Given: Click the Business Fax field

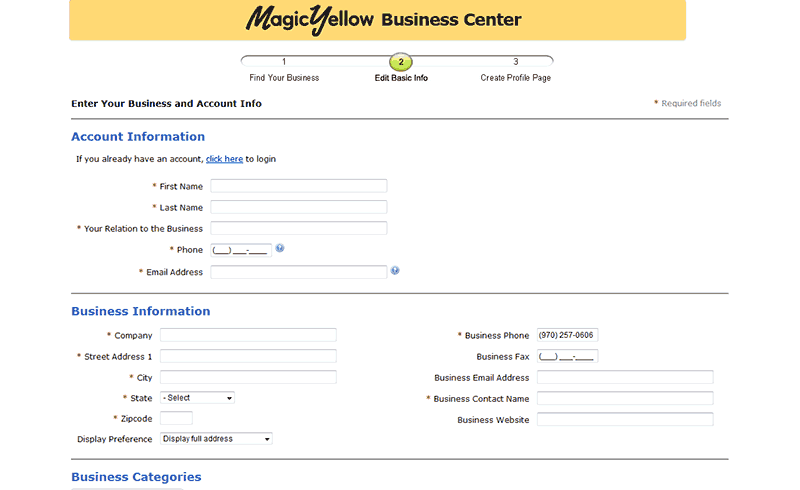Looking at the screenshot, I should tap(567, 356).
